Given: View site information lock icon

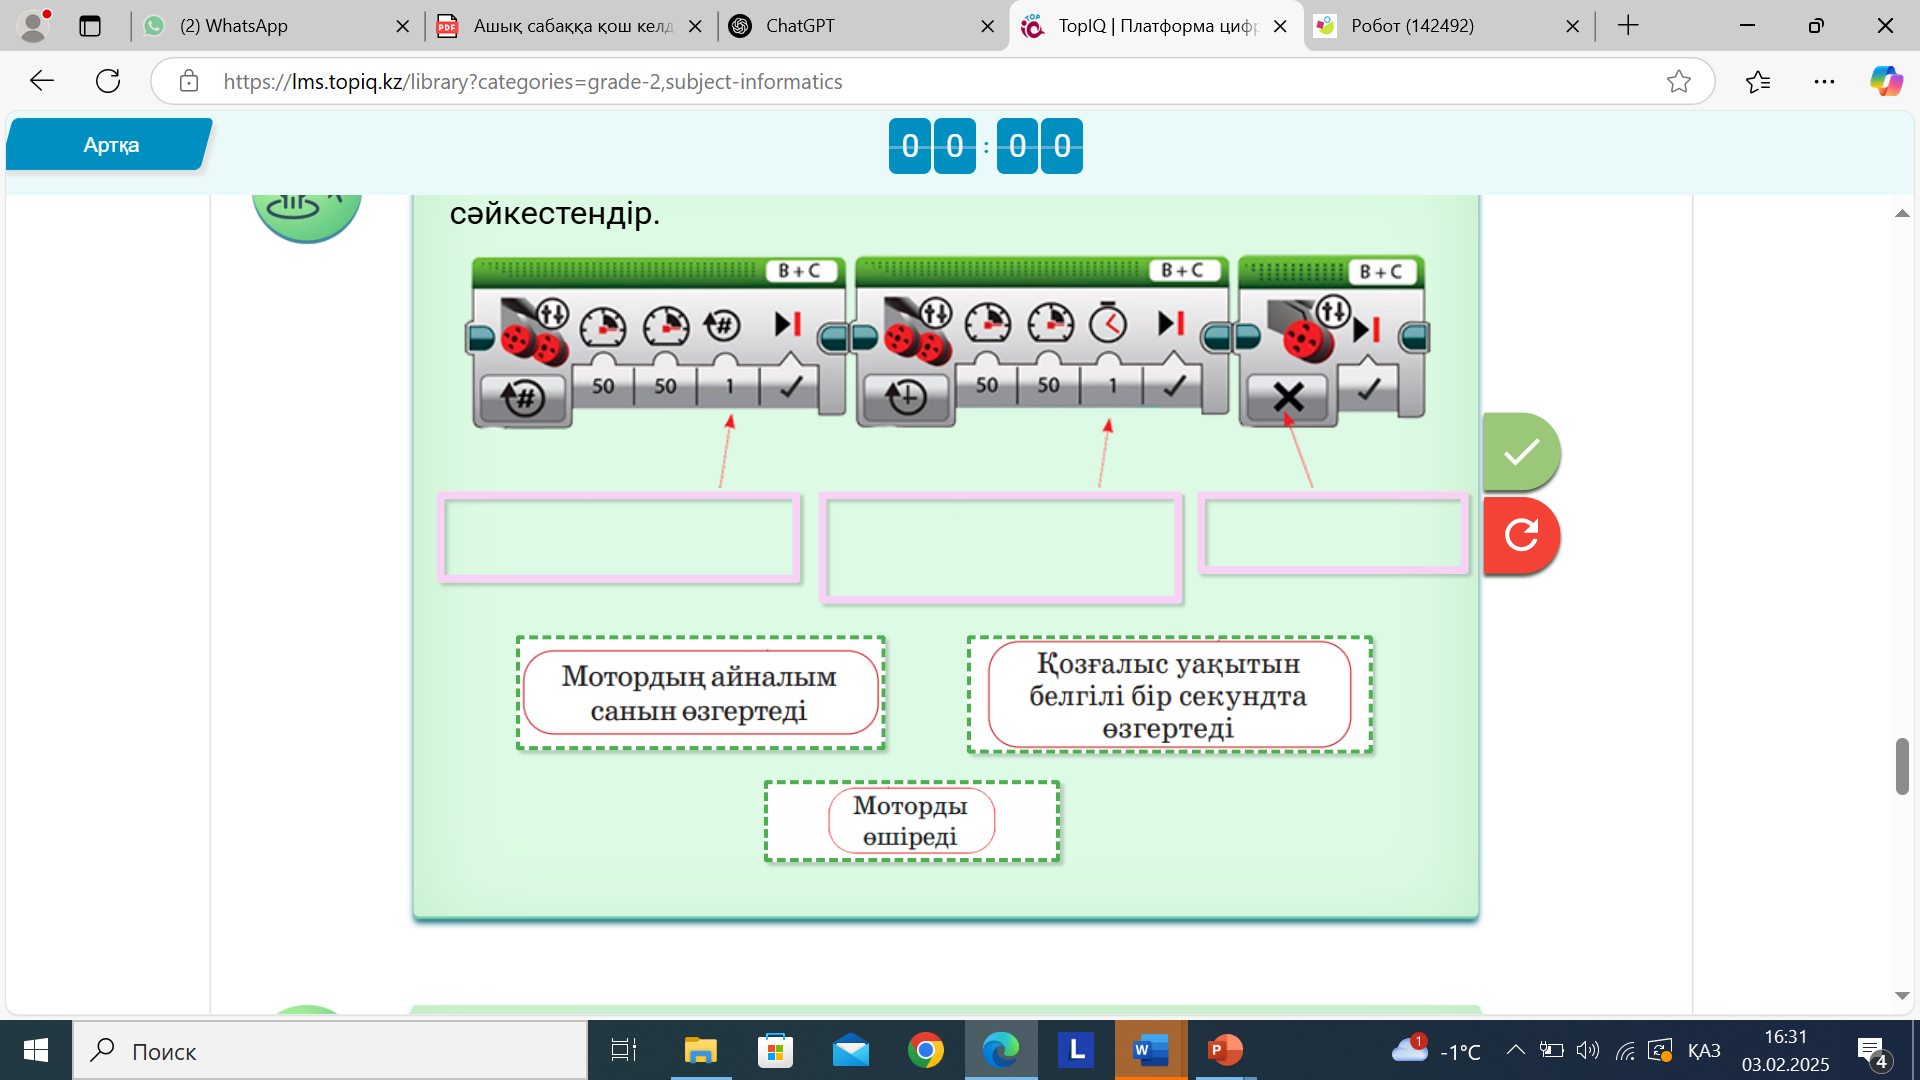Looking at the screenshot, I should tap(189, 81).
